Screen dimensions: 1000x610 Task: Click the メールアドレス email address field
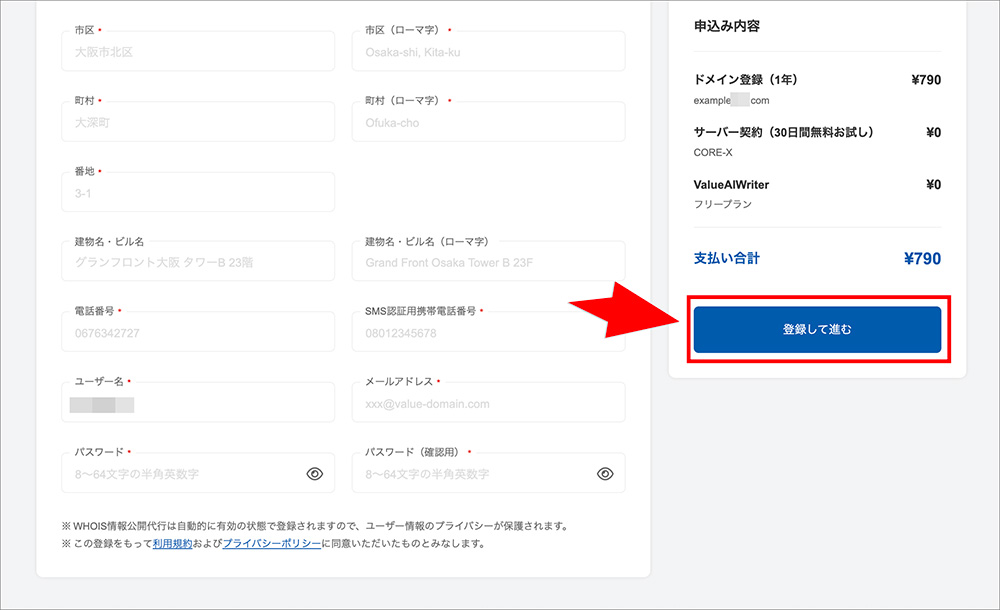[488, 402]
